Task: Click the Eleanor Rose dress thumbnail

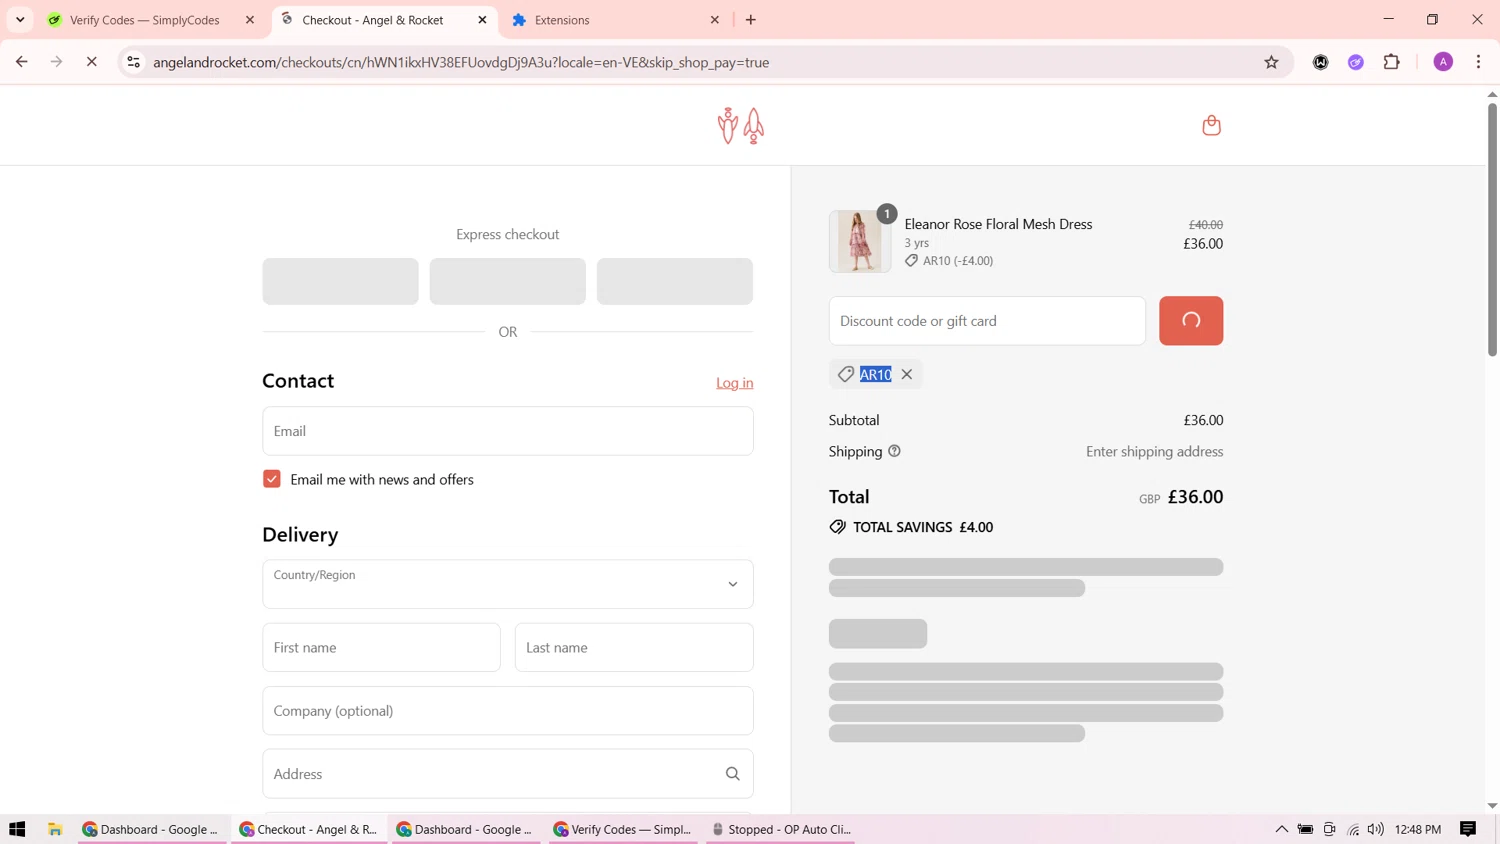Action: pos(859,241)
